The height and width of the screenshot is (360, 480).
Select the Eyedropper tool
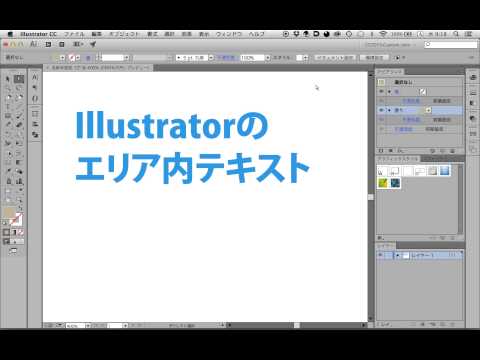pyautogui.click(x=8, y=171)
